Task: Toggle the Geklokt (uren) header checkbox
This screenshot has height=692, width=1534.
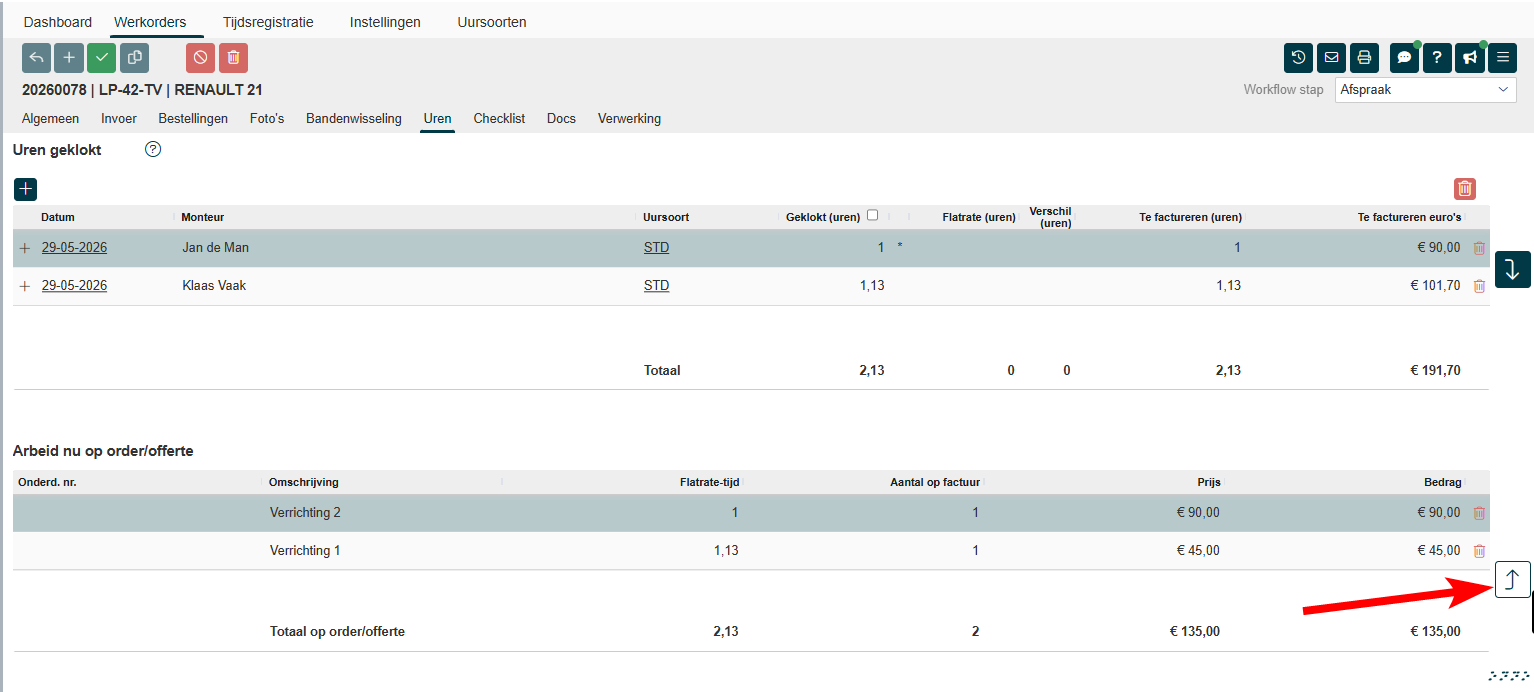Action: point(873,215)
